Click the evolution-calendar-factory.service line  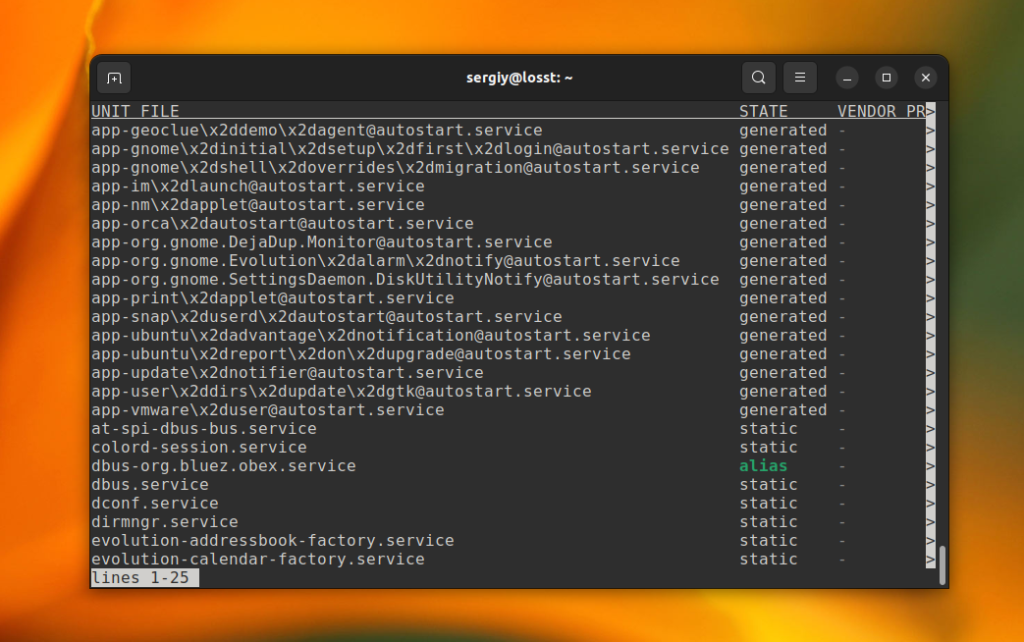coord(258,559)
